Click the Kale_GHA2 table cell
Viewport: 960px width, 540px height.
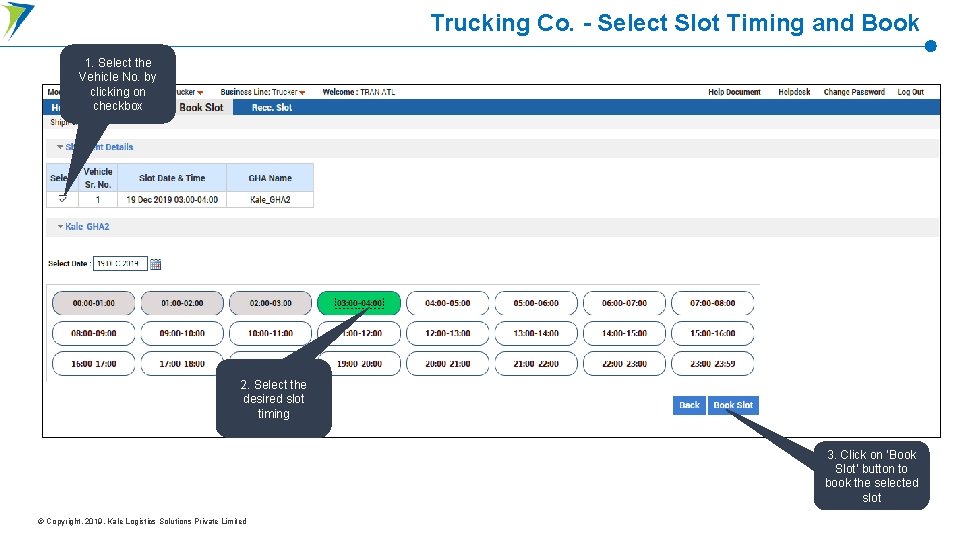click(270, 200)
